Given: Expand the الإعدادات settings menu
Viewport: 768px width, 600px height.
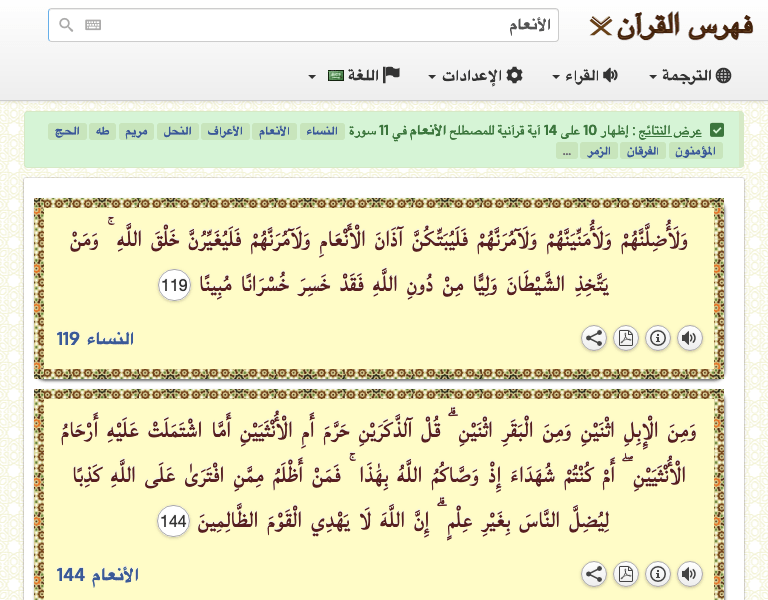Looking at the screenshot, I should (475, 76).
